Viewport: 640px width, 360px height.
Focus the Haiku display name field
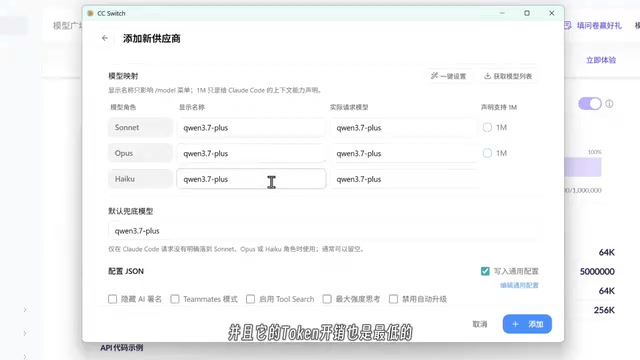pyautogui.click(x=251, y=179)
